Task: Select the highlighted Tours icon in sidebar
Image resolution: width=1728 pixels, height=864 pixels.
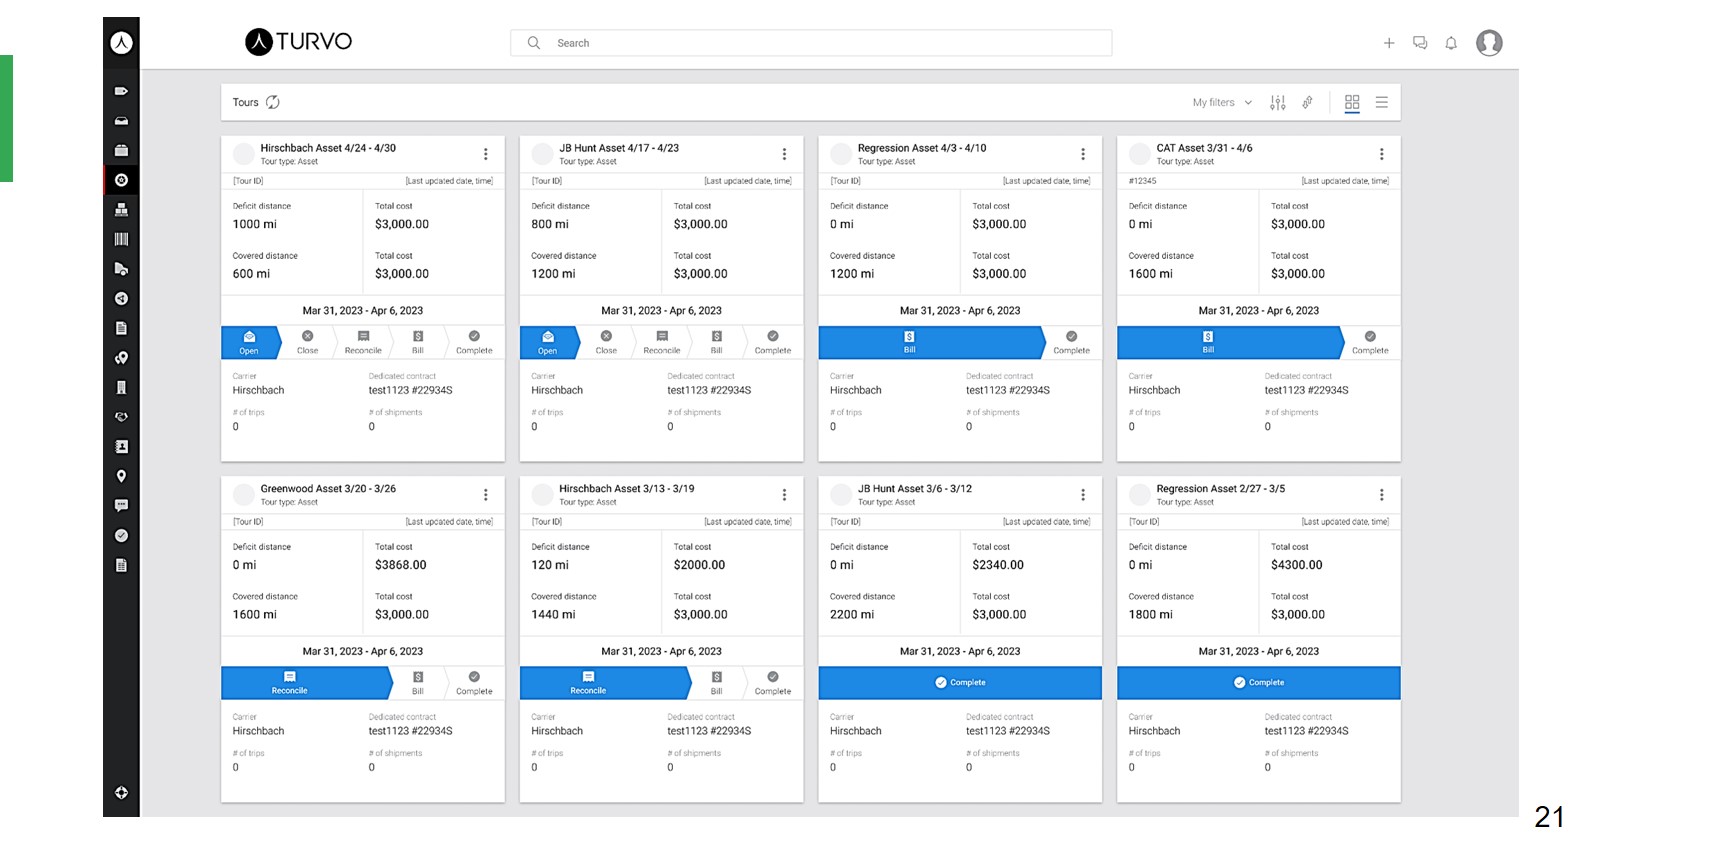Action: (121, 180)
